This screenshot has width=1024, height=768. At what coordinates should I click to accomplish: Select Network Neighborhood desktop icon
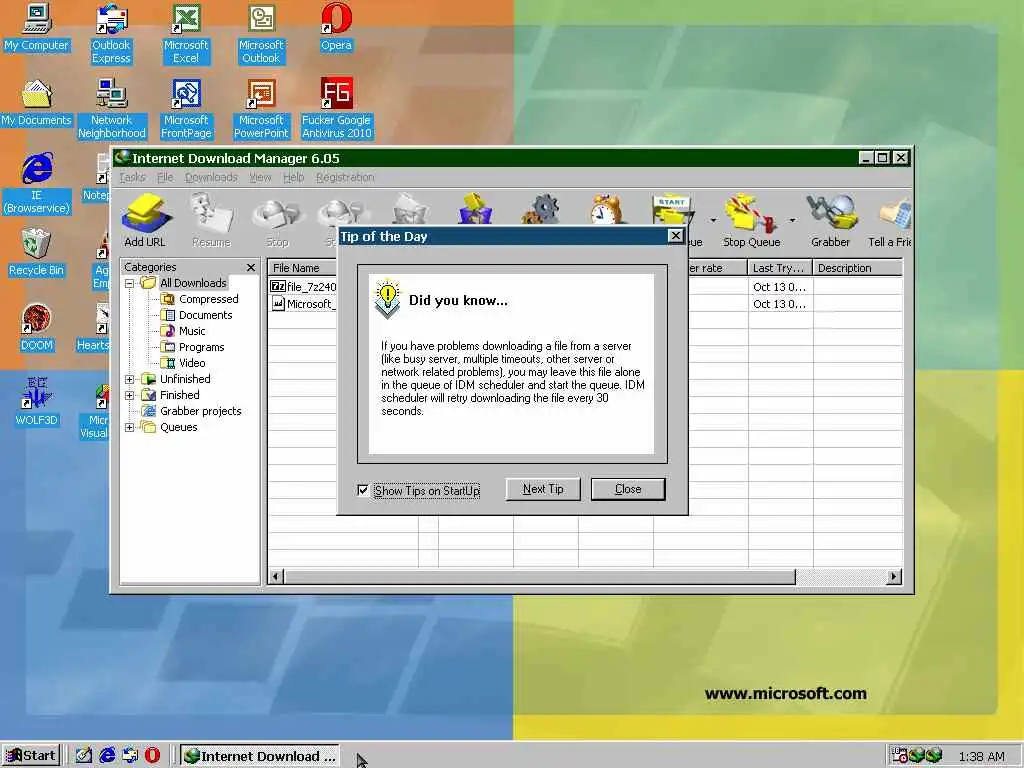[x=112, y=109]
